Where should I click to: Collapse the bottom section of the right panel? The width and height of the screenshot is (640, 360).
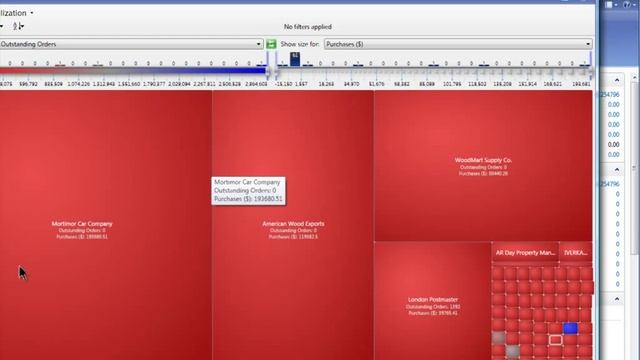pos(617,299)
